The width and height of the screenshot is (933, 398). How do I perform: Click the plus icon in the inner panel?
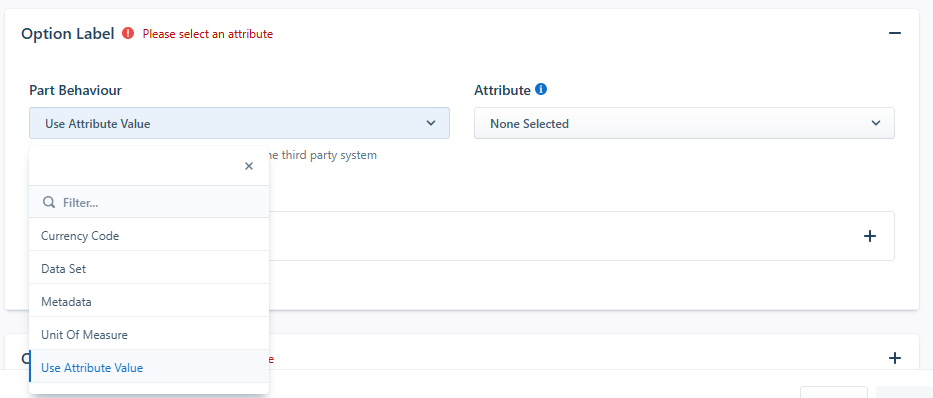869,236
